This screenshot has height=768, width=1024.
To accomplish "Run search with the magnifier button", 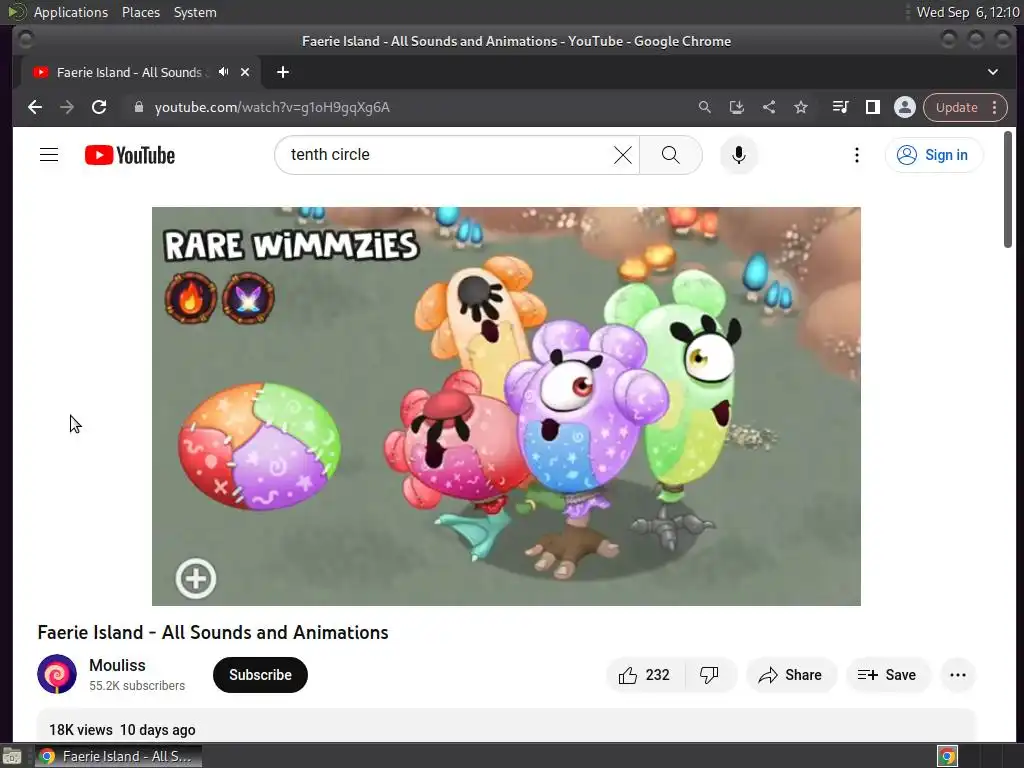I will click(671, 155).
